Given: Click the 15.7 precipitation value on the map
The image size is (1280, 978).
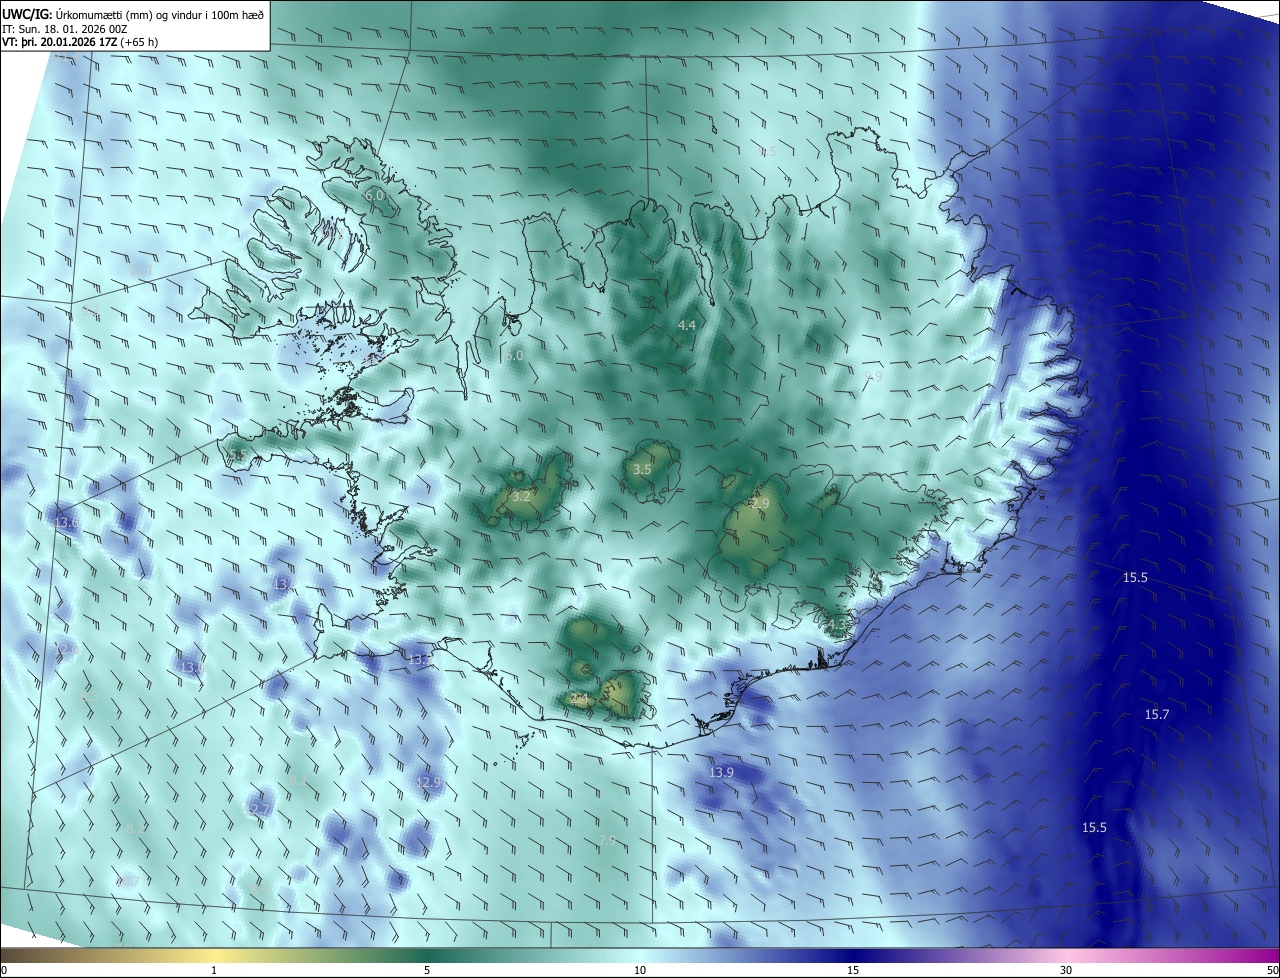Looking at the screenshot, I should coord(1157,714).
